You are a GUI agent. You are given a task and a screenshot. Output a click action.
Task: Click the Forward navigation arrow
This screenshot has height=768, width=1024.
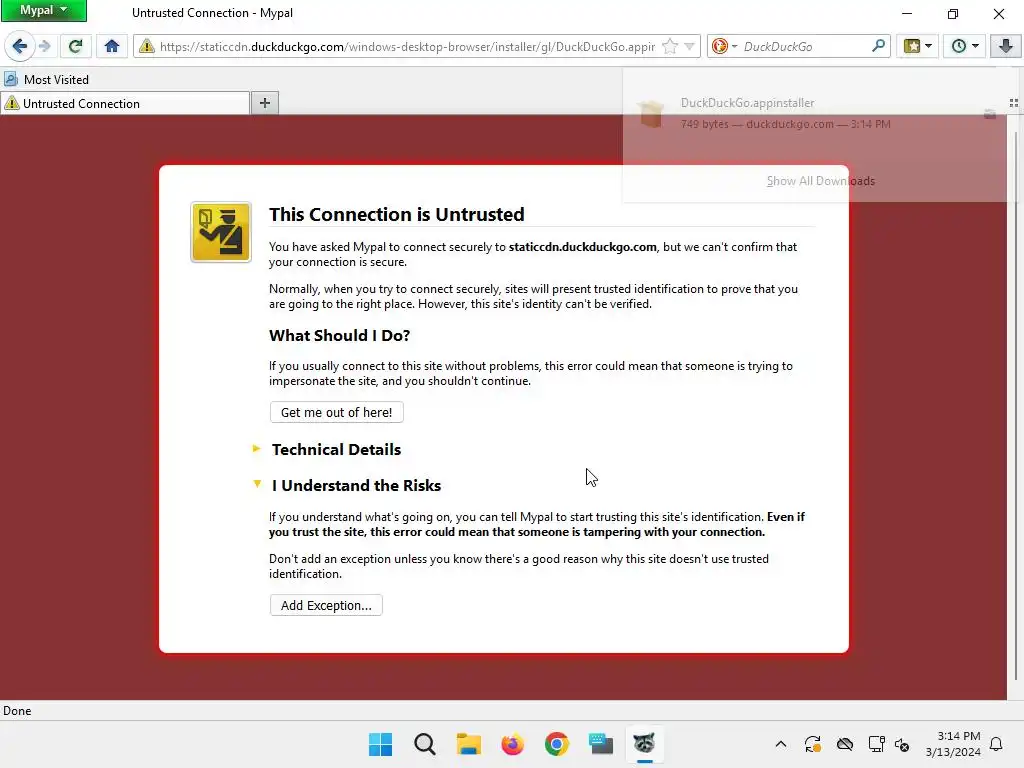[44, 46]
